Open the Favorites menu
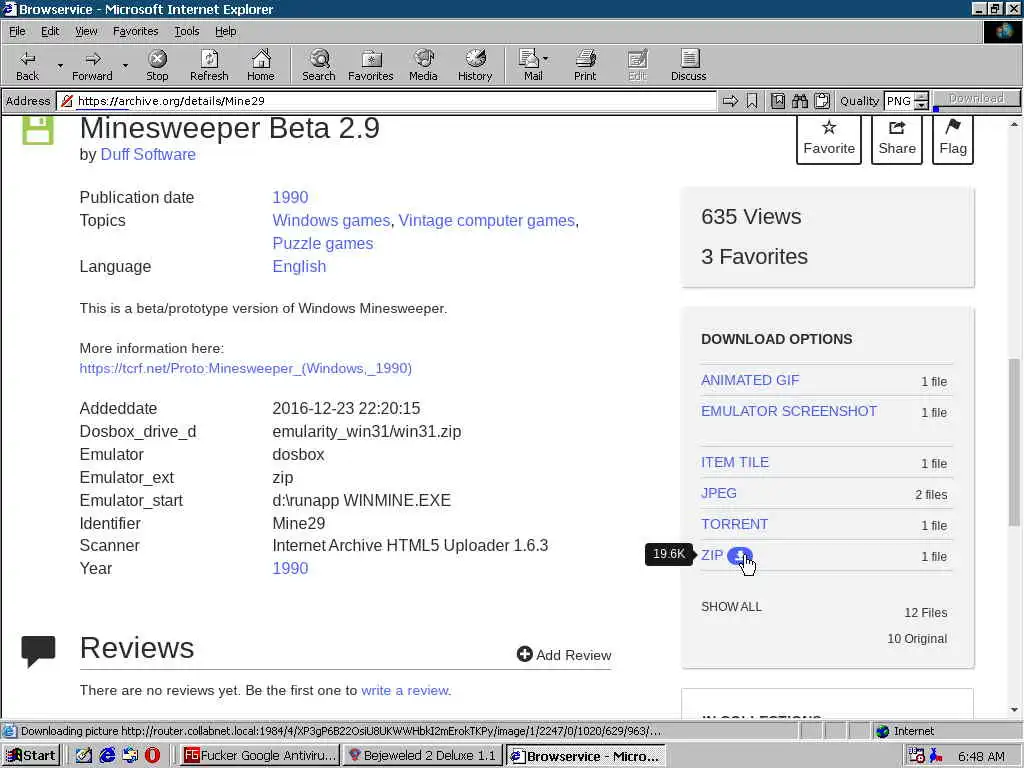This screenshot has width=1024, height=768. coord(135,31)
